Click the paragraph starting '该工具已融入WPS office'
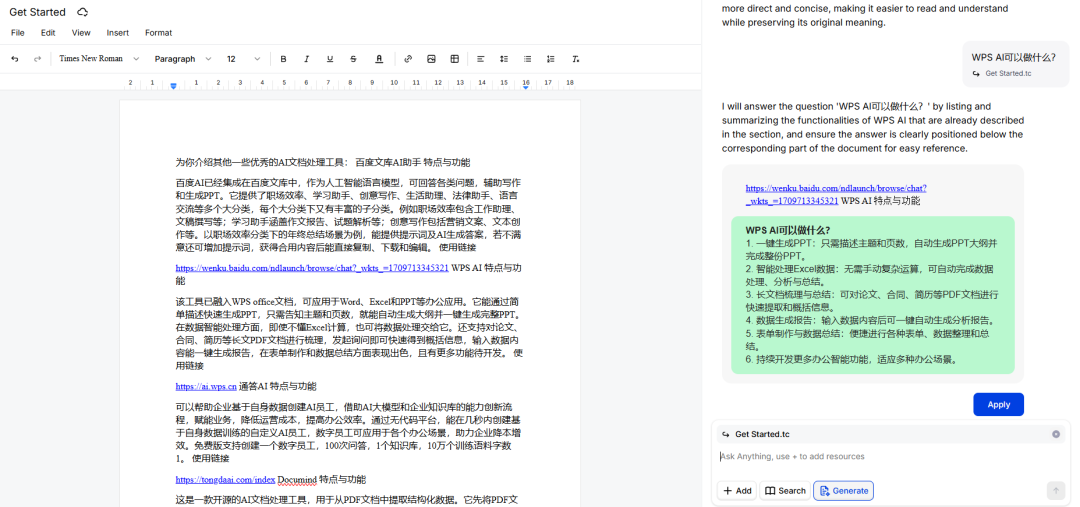 coord(349,333)
